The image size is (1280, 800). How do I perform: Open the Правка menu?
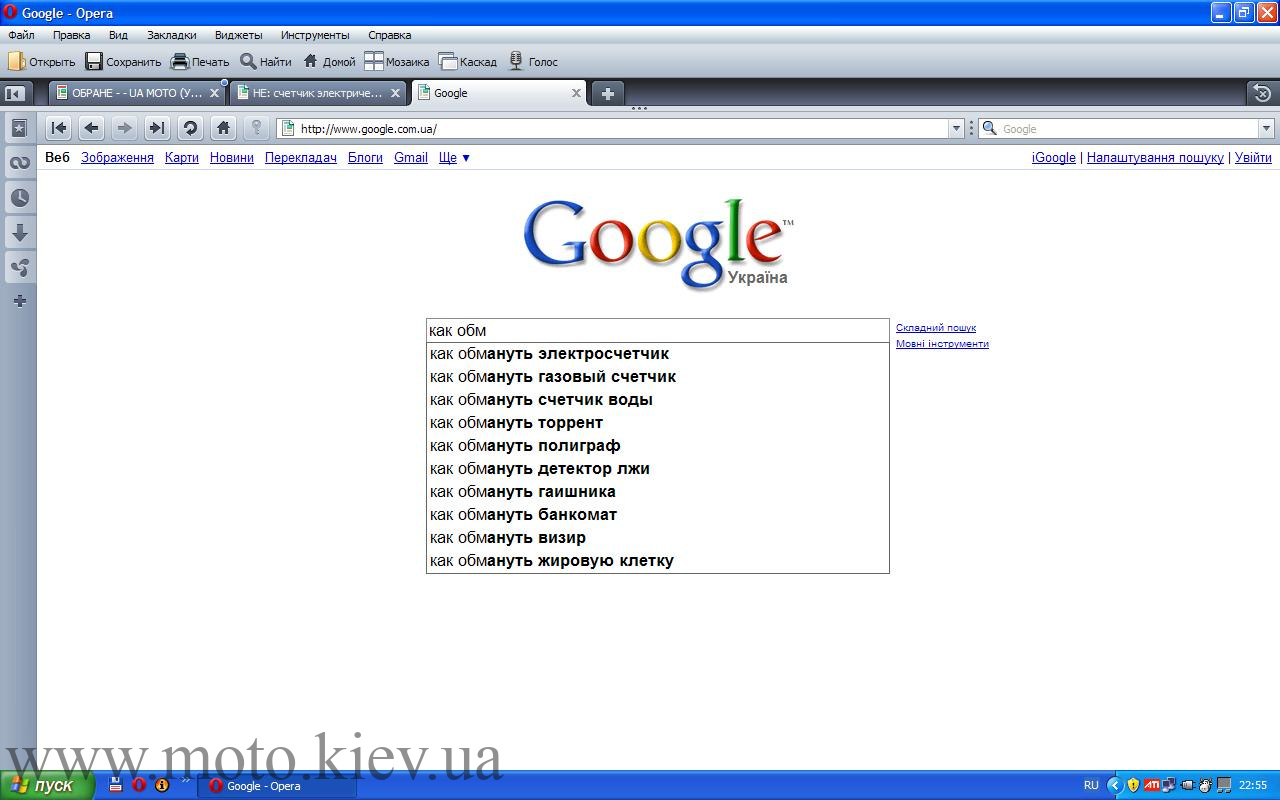(x=71, y=35)
